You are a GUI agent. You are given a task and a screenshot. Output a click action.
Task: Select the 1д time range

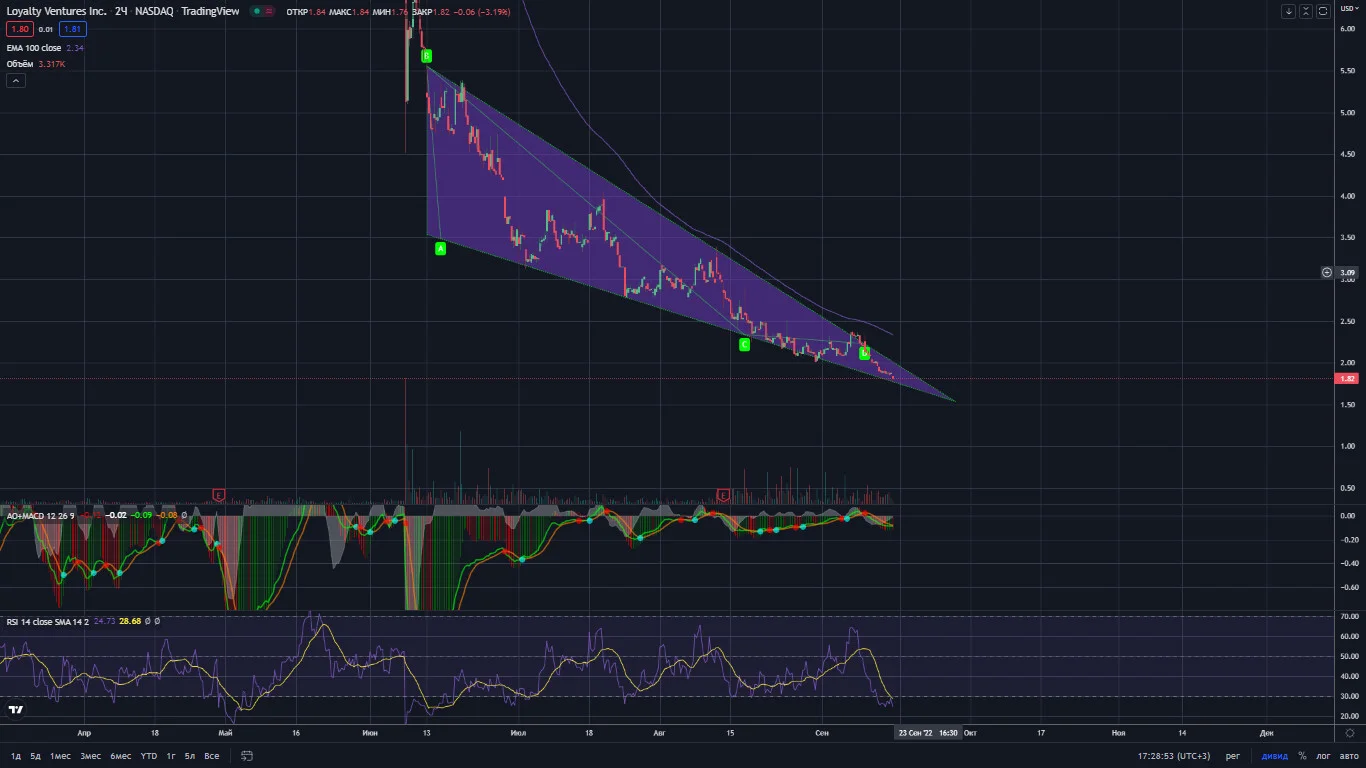[16, 756]
